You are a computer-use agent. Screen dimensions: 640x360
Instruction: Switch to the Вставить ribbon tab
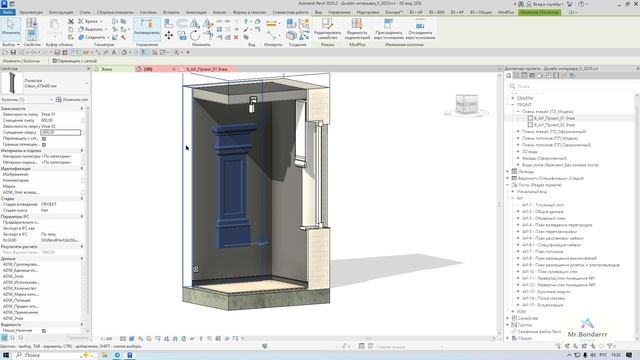click(x=171, y=12)
